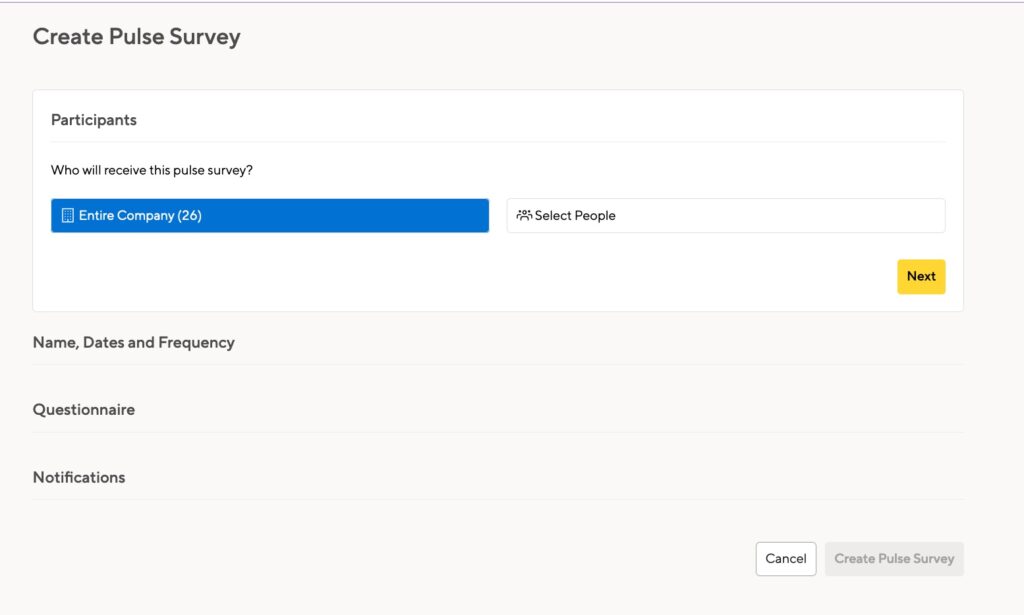This screenshot has height=615, width=1024.
Task: Expand the Questionnaire section
Action: [x=84, y=409]
